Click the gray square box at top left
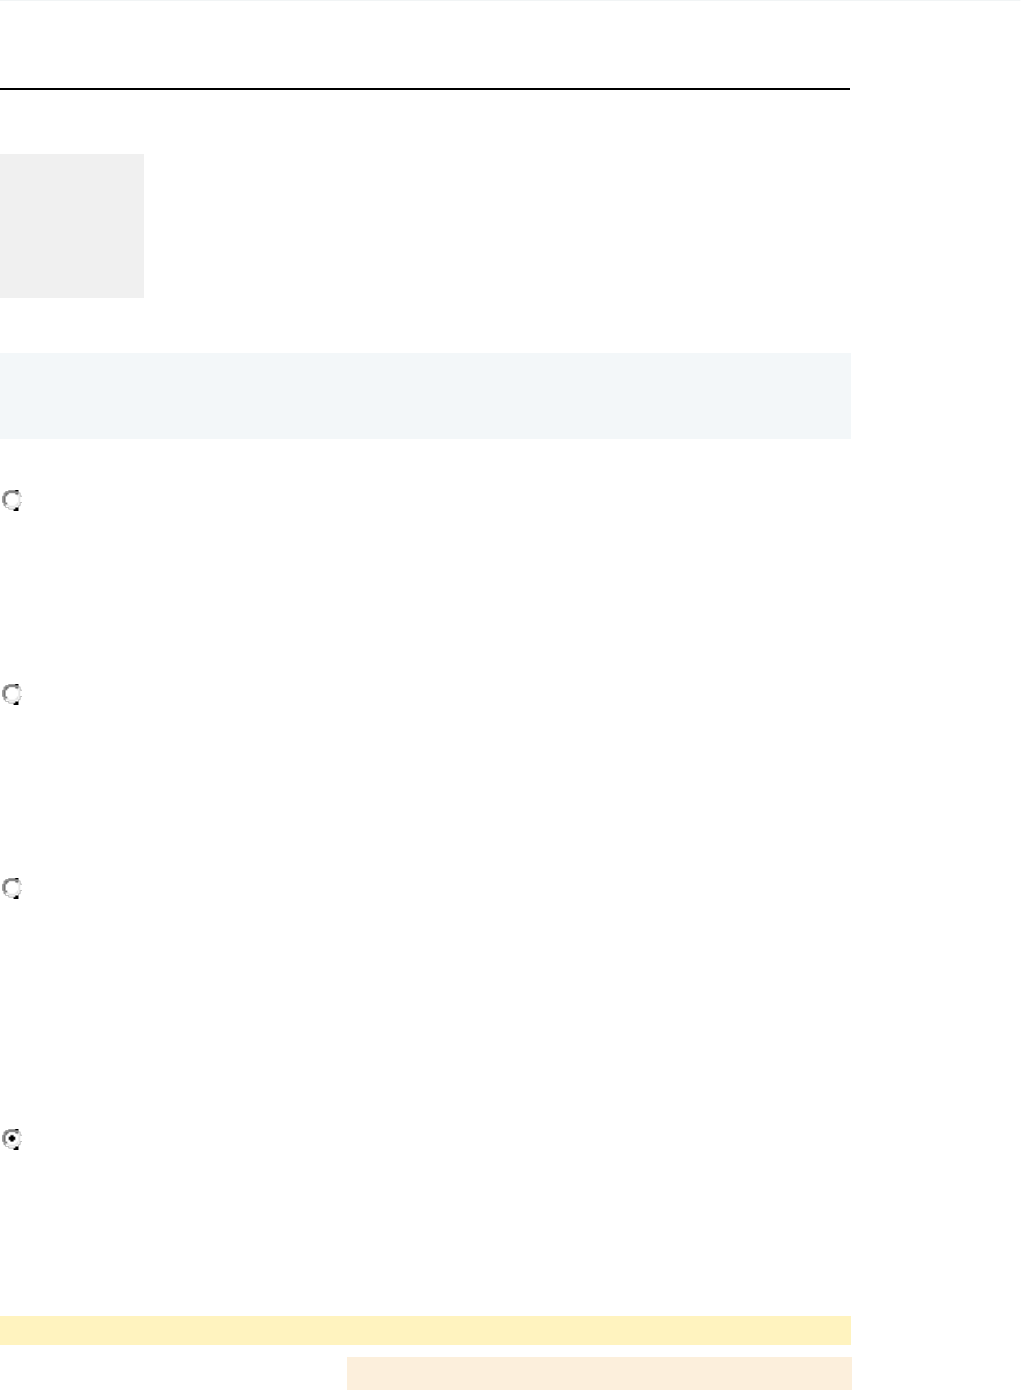This screenshot has width=1021, height=1390. 71,225
